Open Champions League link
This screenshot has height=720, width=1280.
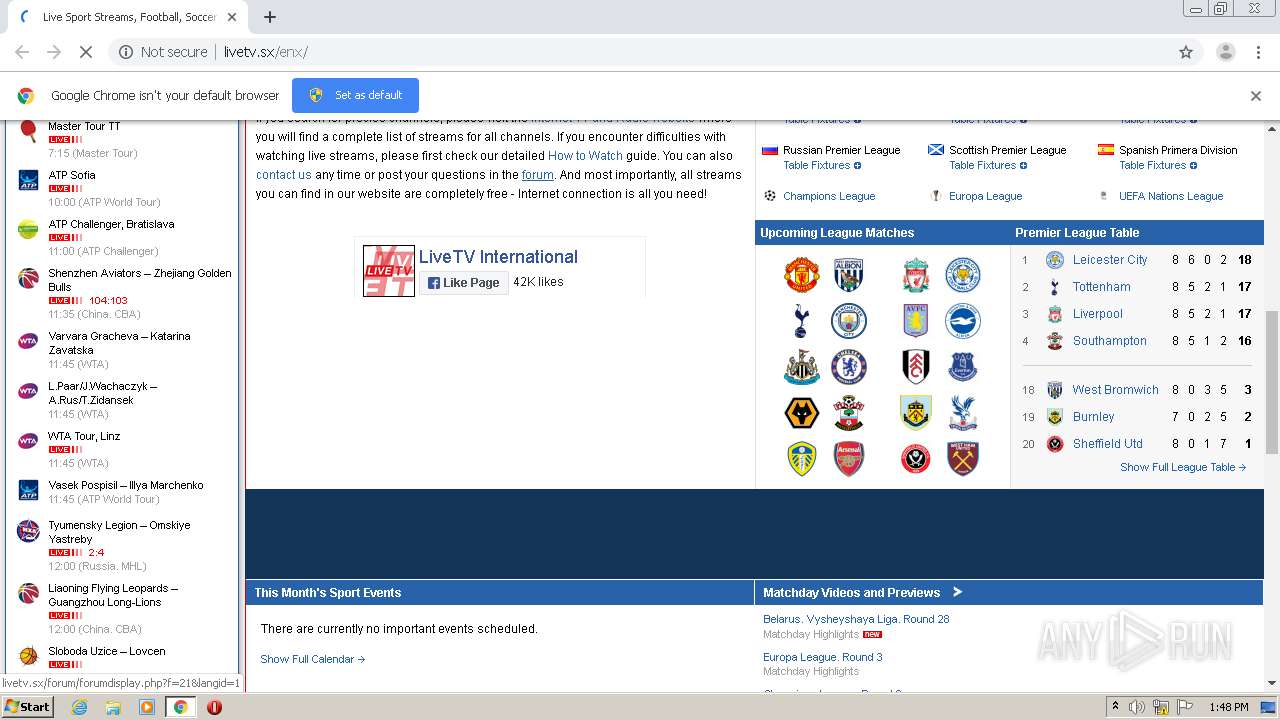829,196
